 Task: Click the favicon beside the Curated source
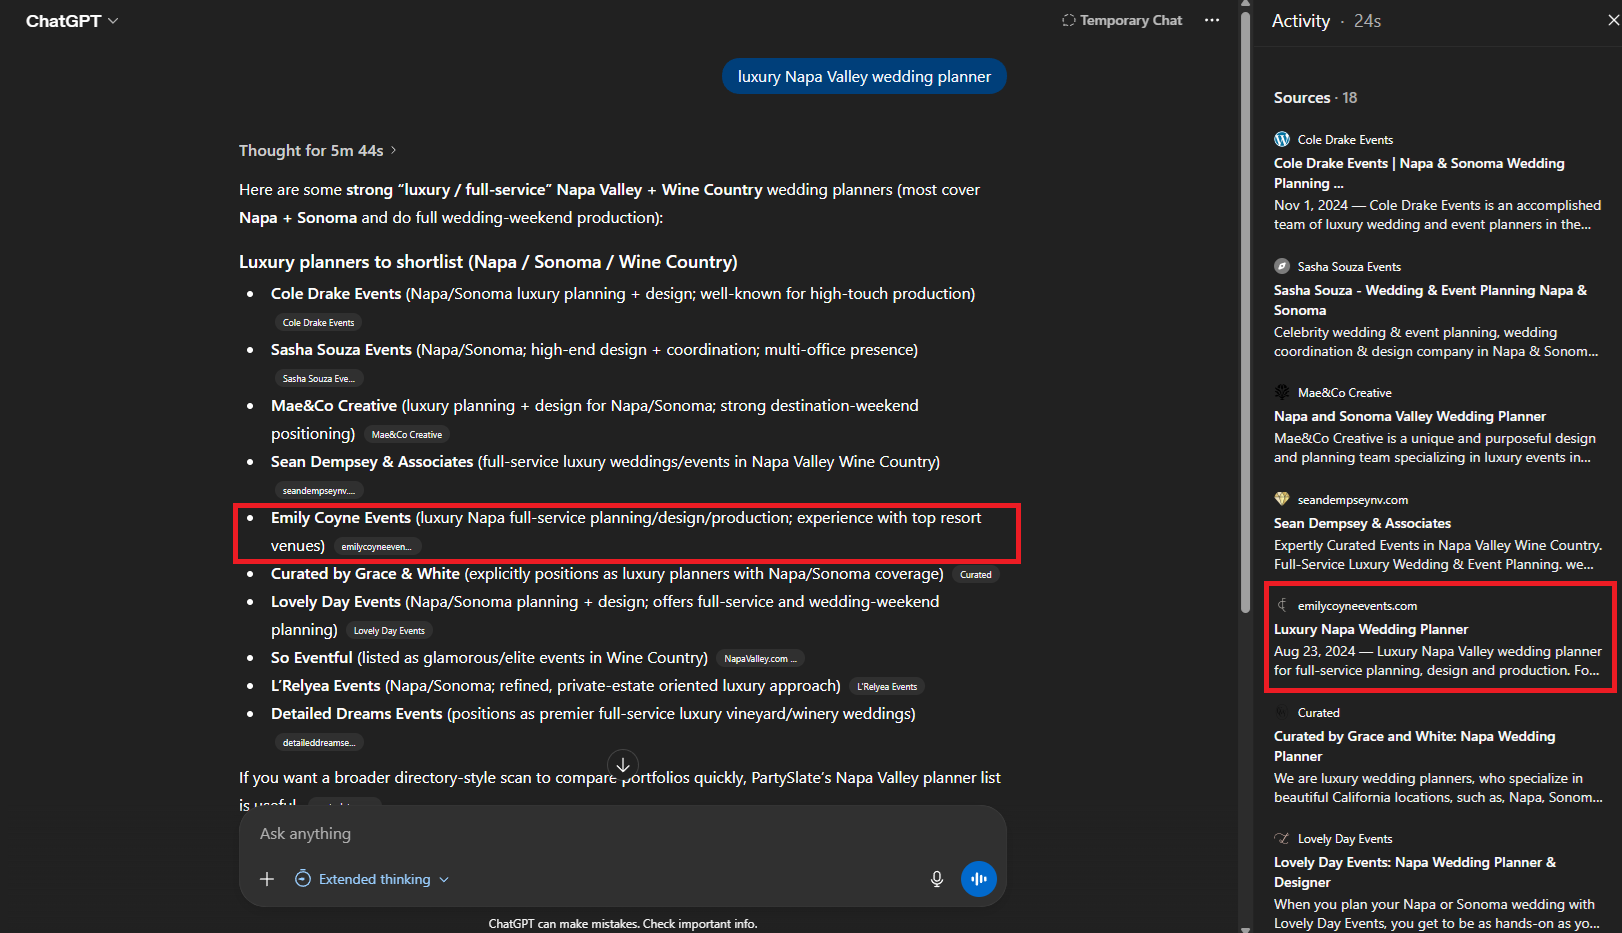coord(1282,712)
